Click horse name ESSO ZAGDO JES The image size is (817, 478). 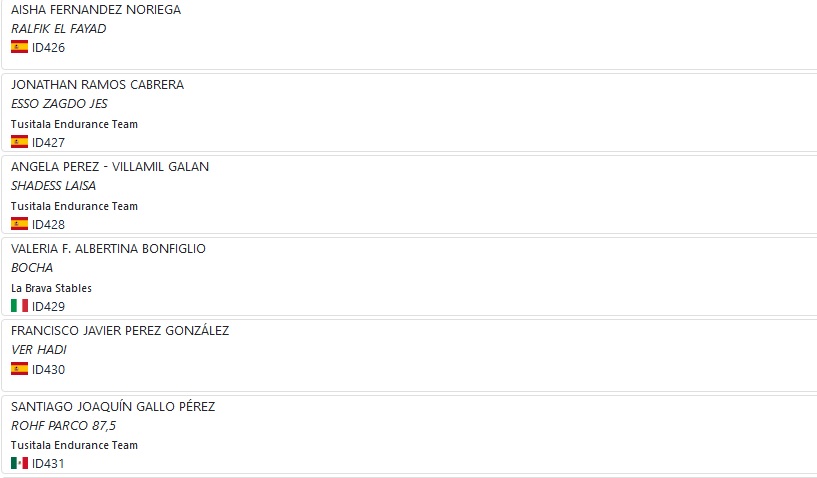click(x=59, y=104)
